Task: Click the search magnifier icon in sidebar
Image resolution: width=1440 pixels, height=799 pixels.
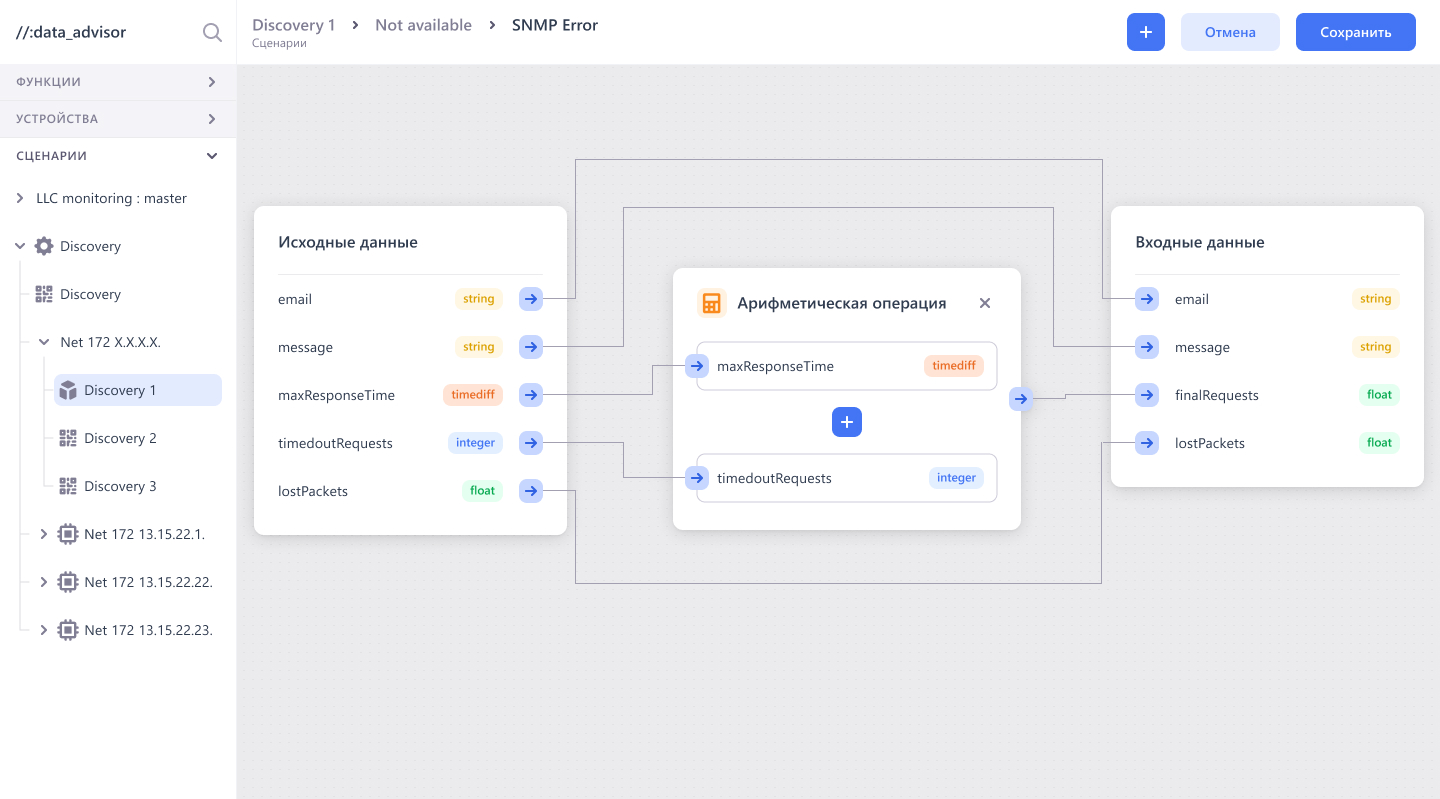Action: pyautogui.click(x=212, y=32)
